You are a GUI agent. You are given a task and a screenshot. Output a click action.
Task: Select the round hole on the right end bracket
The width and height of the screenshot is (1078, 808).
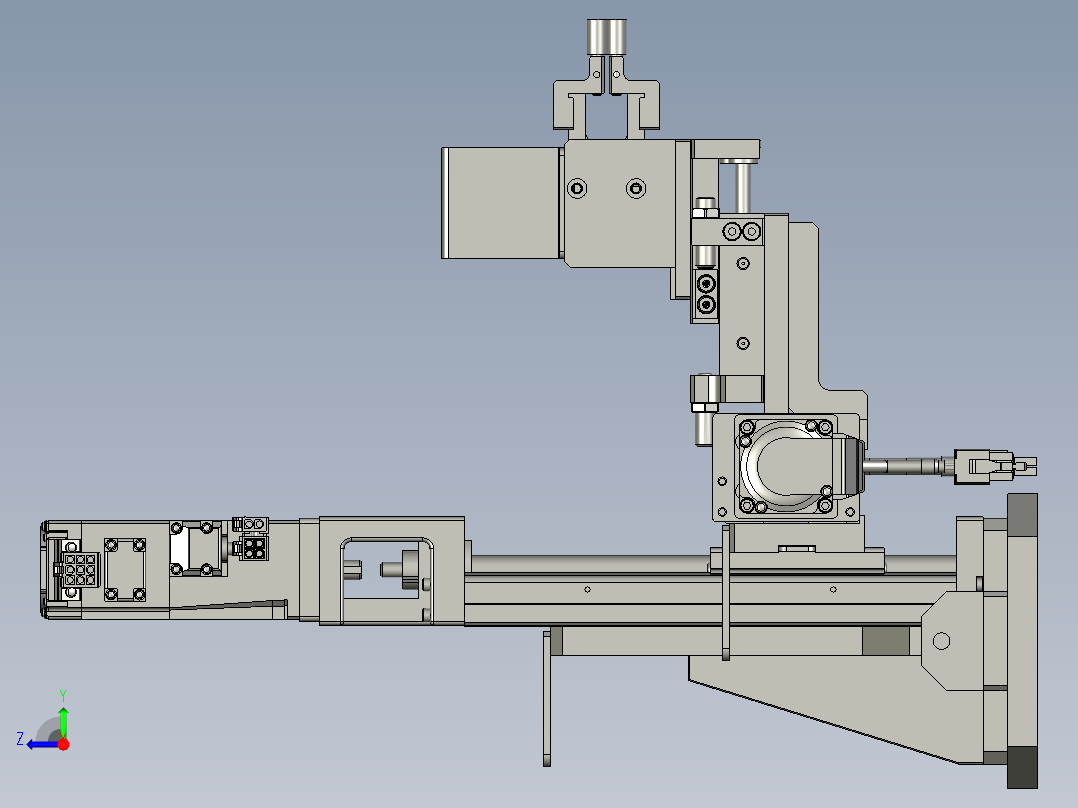pos(941,641)
